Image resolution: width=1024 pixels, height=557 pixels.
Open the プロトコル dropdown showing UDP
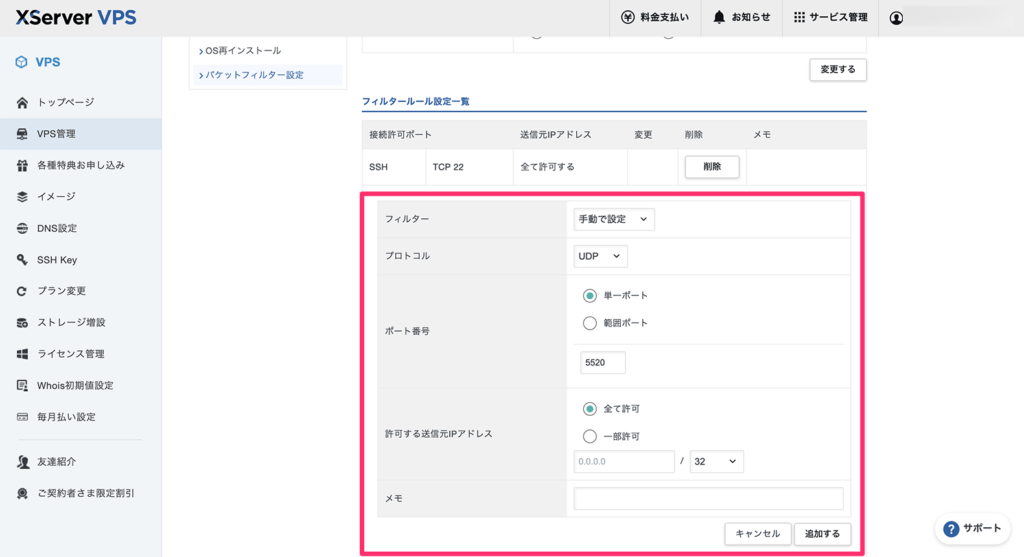click(600, 257)
